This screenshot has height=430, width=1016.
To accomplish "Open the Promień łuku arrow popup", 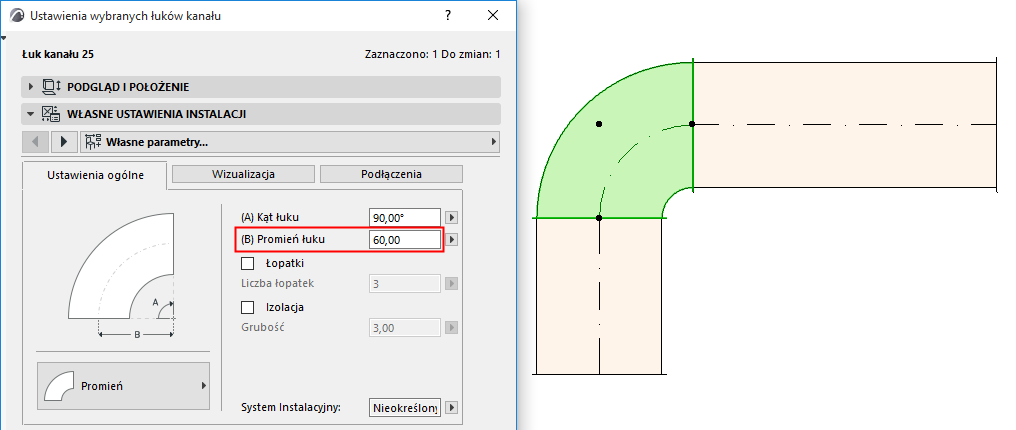I will coord(452,240).
